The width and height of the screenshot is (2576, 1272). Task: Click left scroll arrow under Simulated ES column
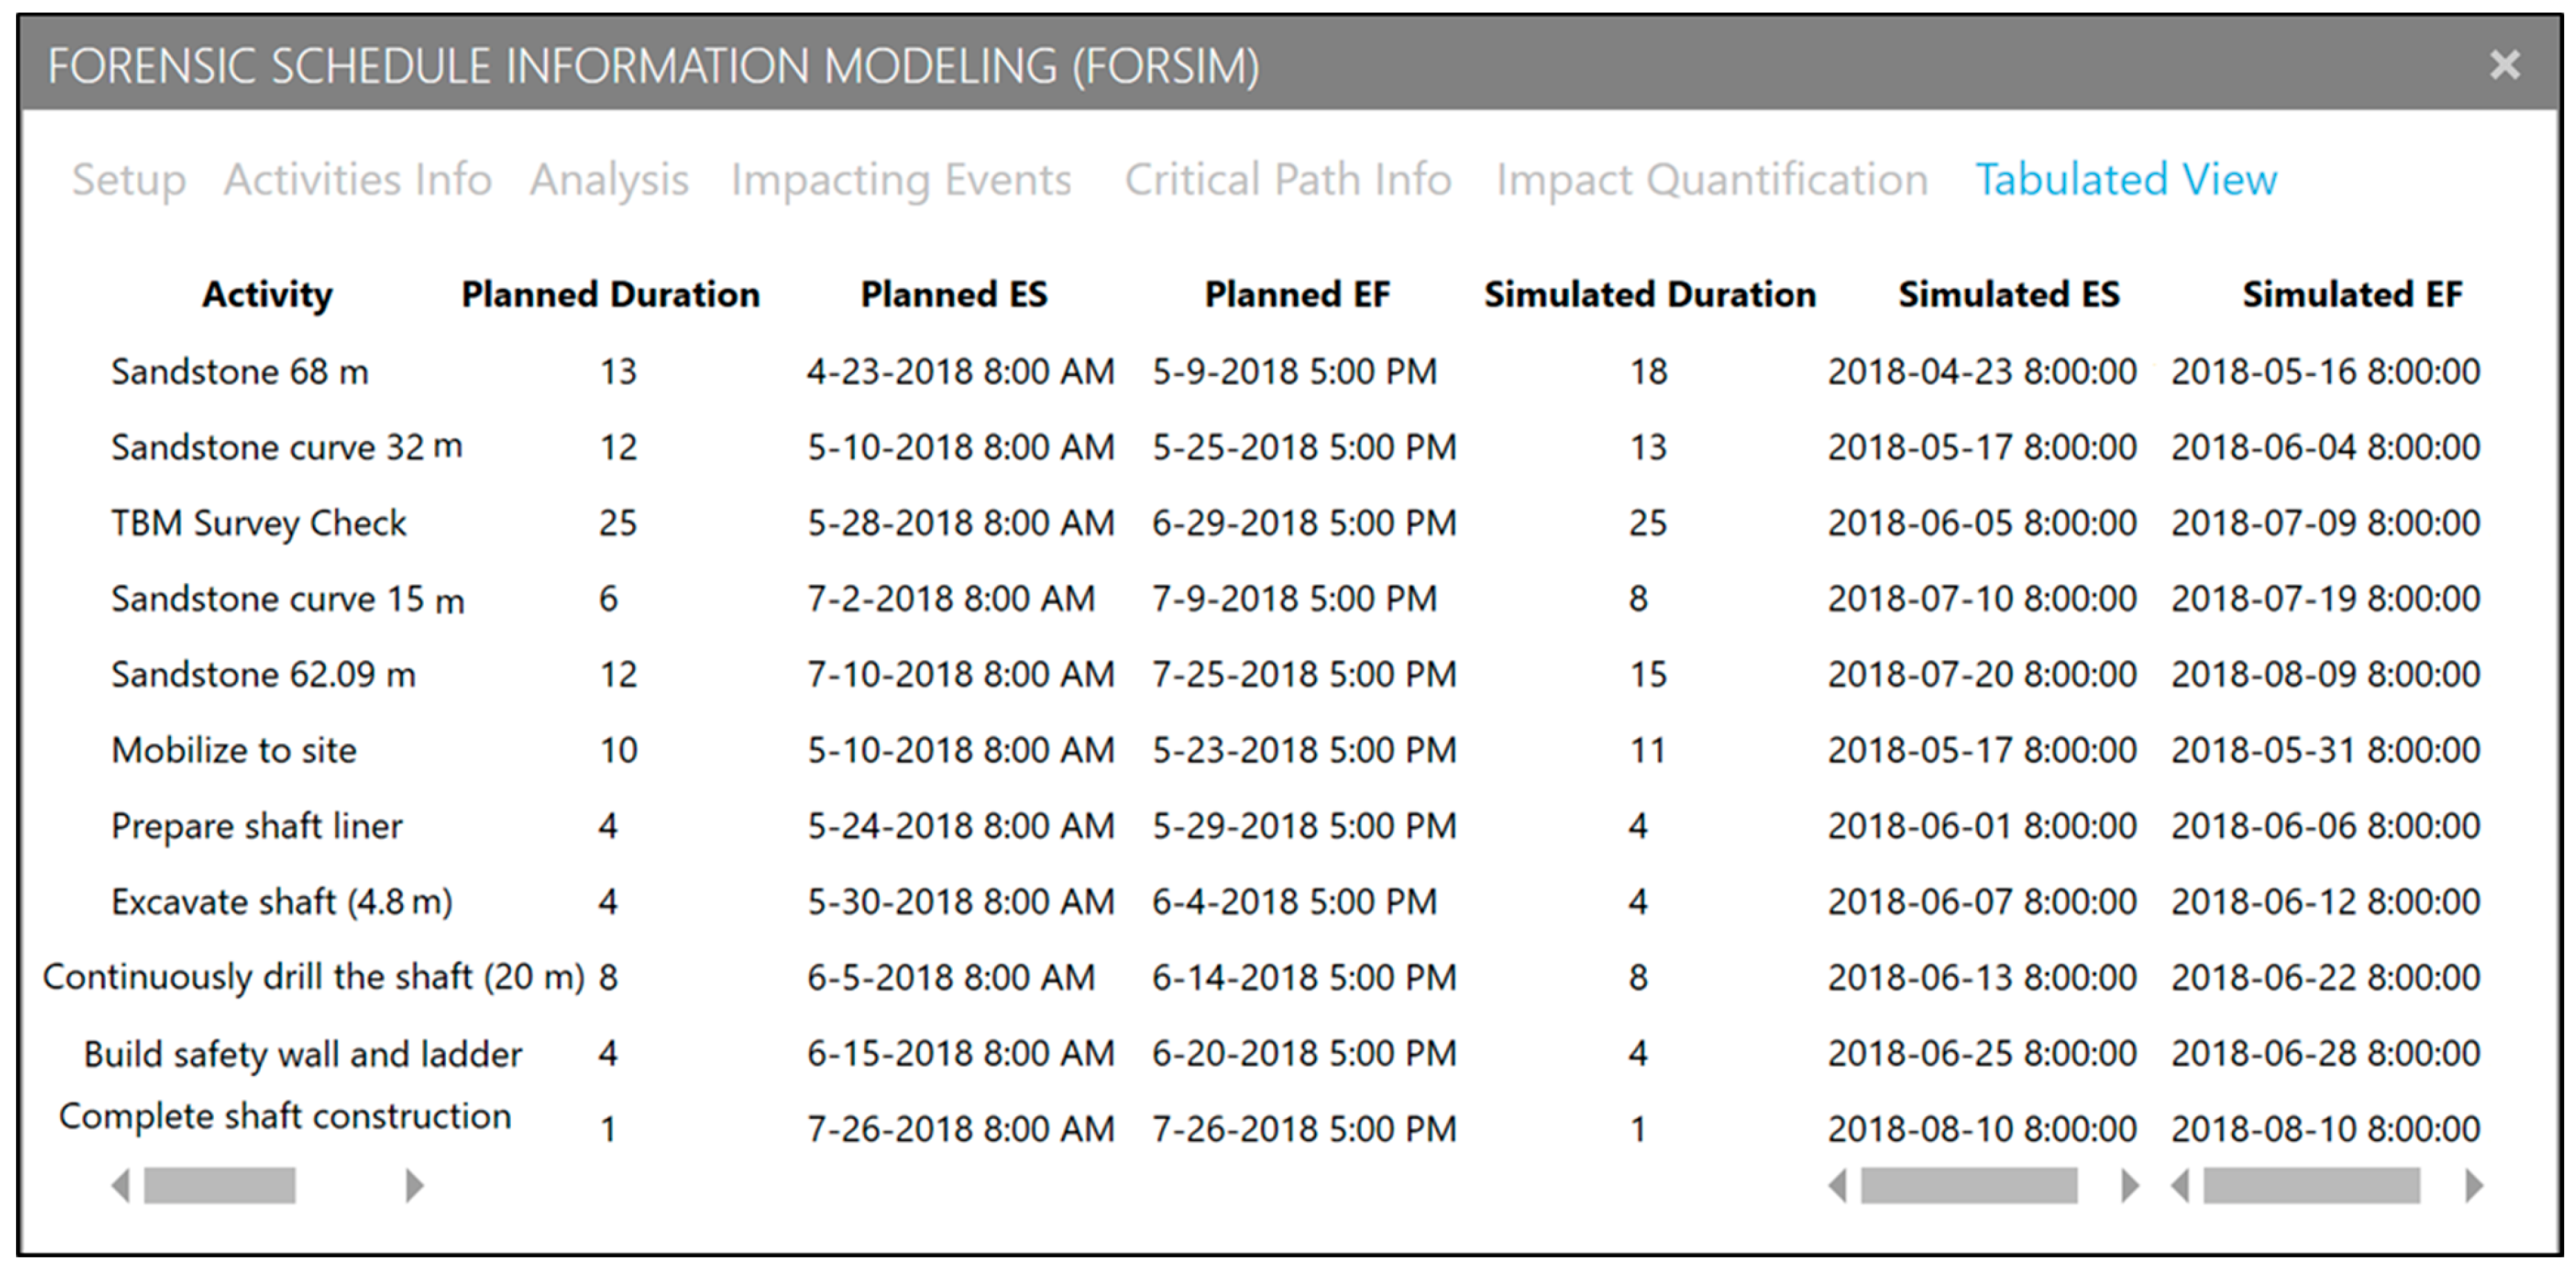coord(1837,1186)
